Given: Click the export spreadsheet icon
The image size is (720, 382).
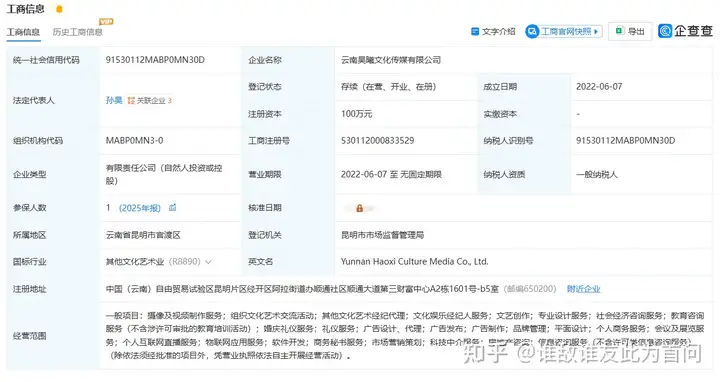Looking at the screenshot, I should (x=619, y=31).
